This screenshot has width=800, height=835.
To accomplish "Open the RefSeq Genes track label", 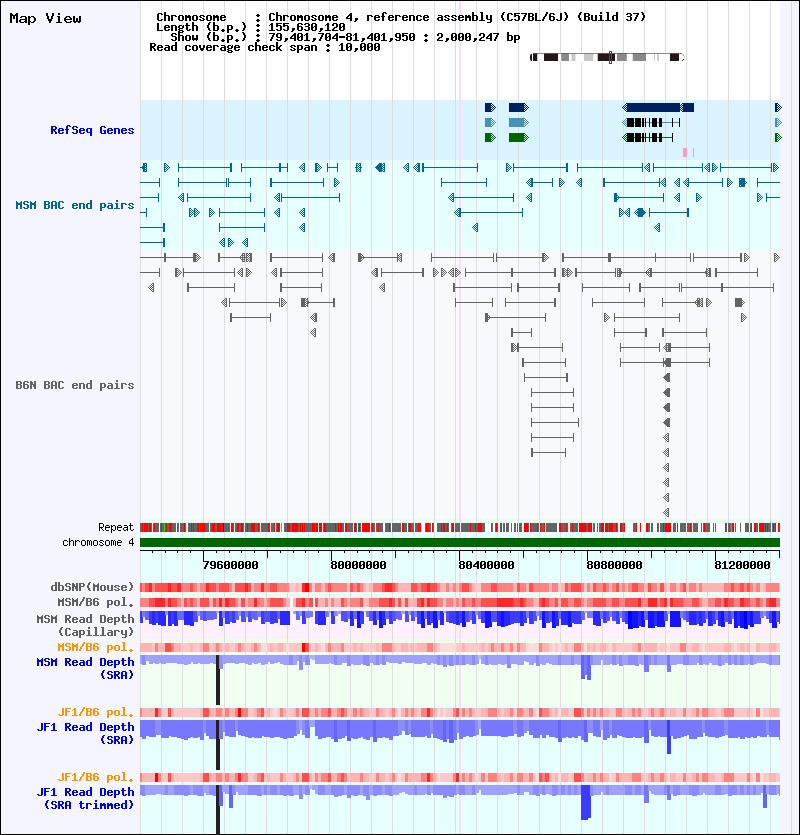I will (x=92, y=130).
